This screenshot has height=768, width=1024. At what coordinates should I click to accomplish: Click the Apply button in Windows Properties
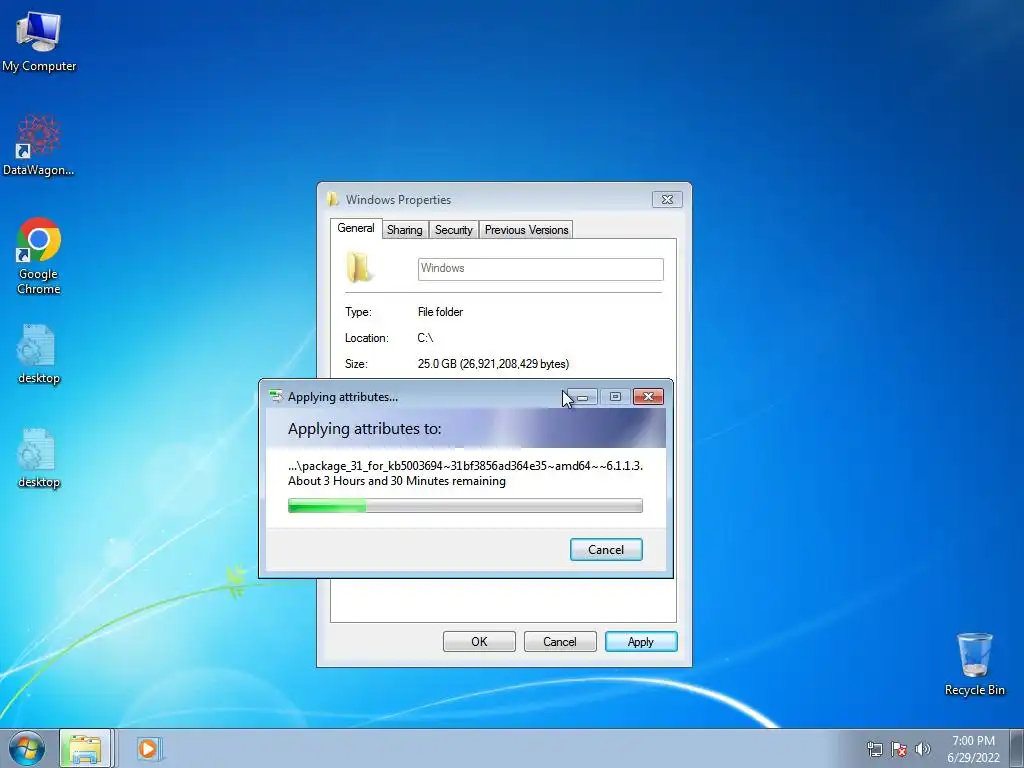(641, 642)
